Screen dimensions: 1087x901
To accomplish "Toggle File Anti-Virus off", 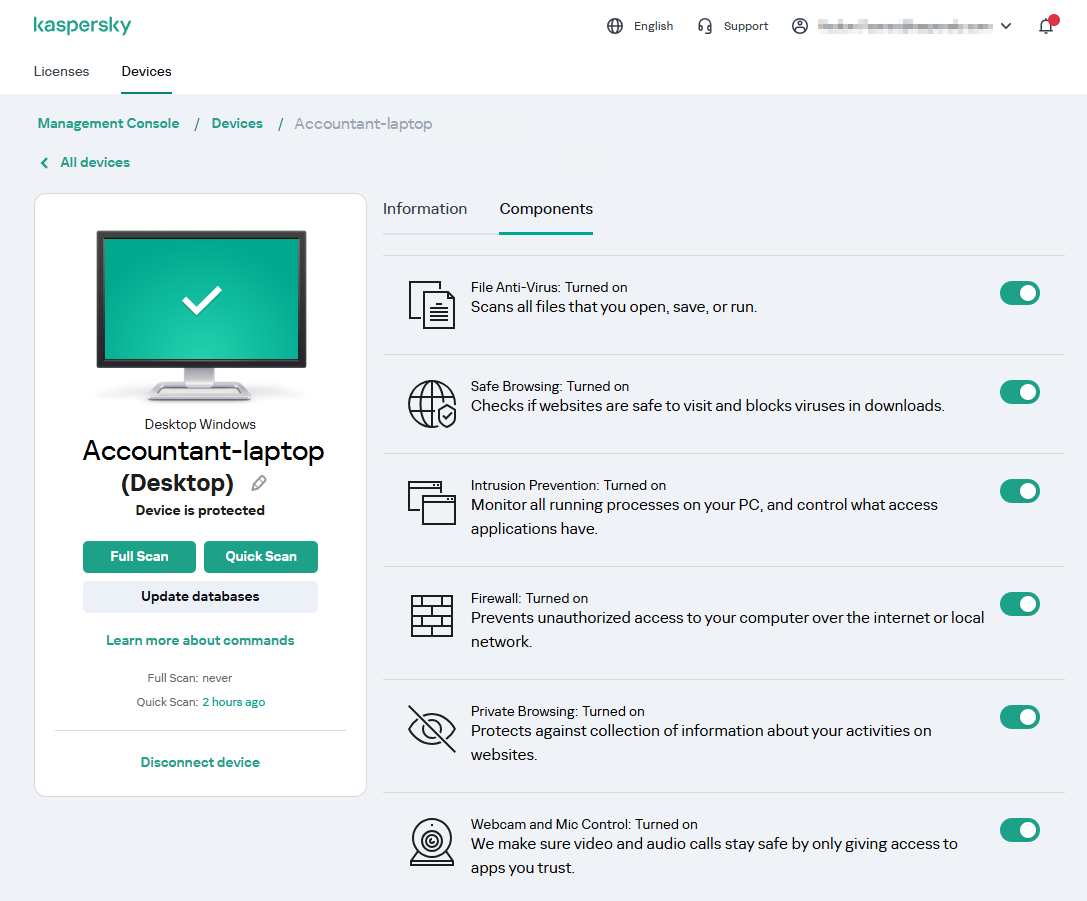I will (1019, 293).
